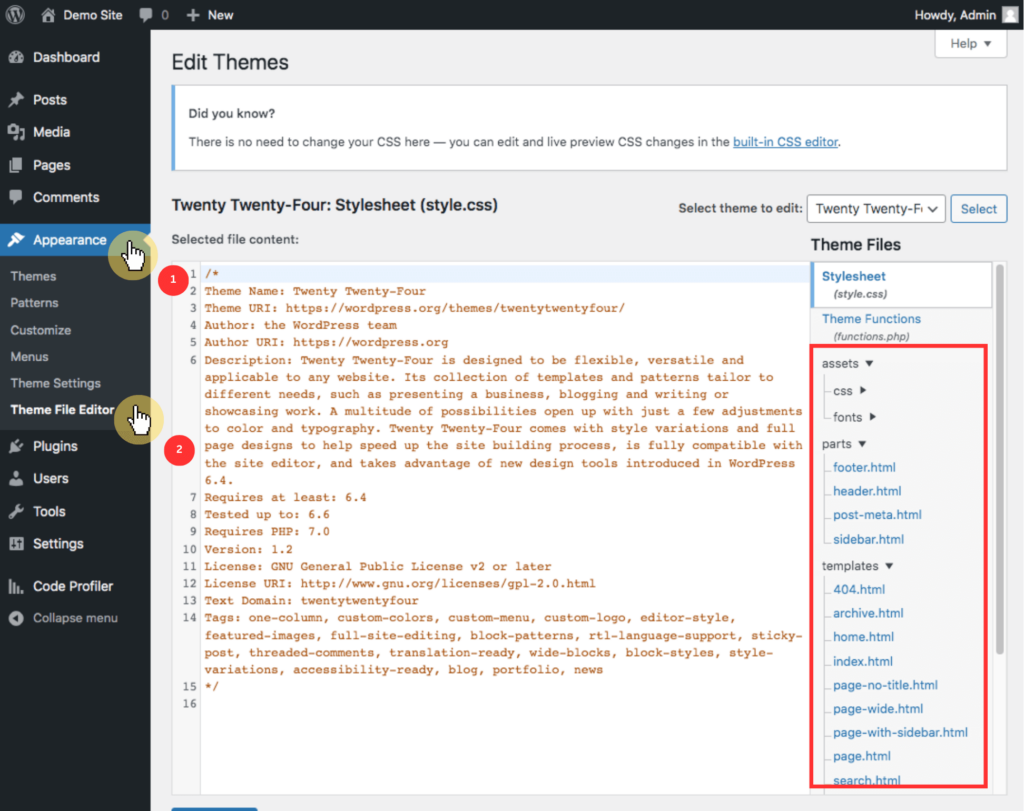Click the Collapse menu arrow icon
The image size is (1024, 811).
[x=16, y=618]
